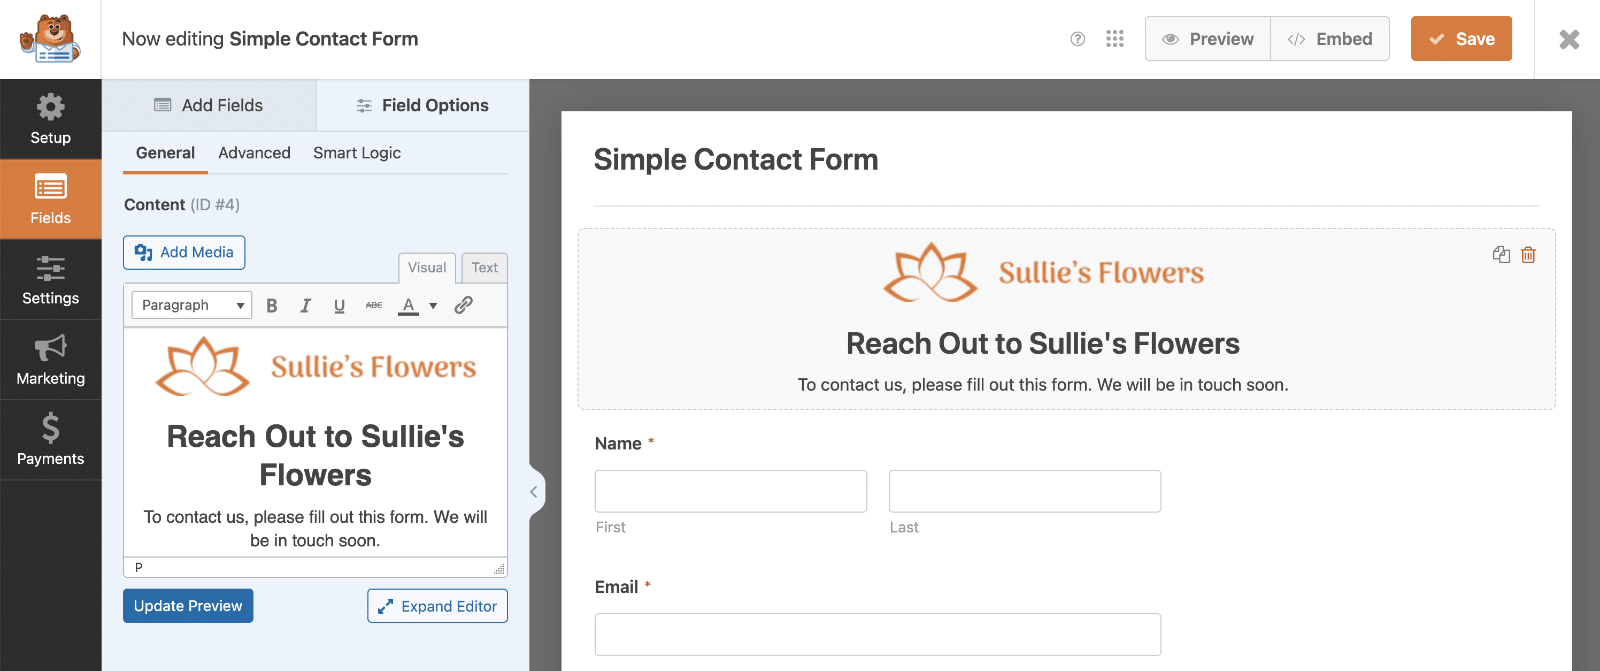Collapse the editor sidebar with chevron

[533, 491]
